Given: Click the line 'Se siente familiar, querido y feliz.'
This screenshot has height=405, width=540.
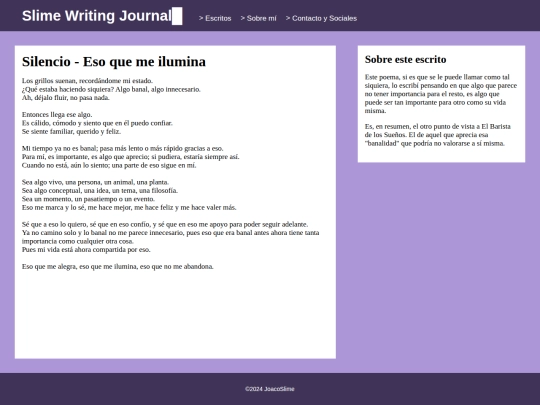Looking at the screenshot, I should 72,131.
